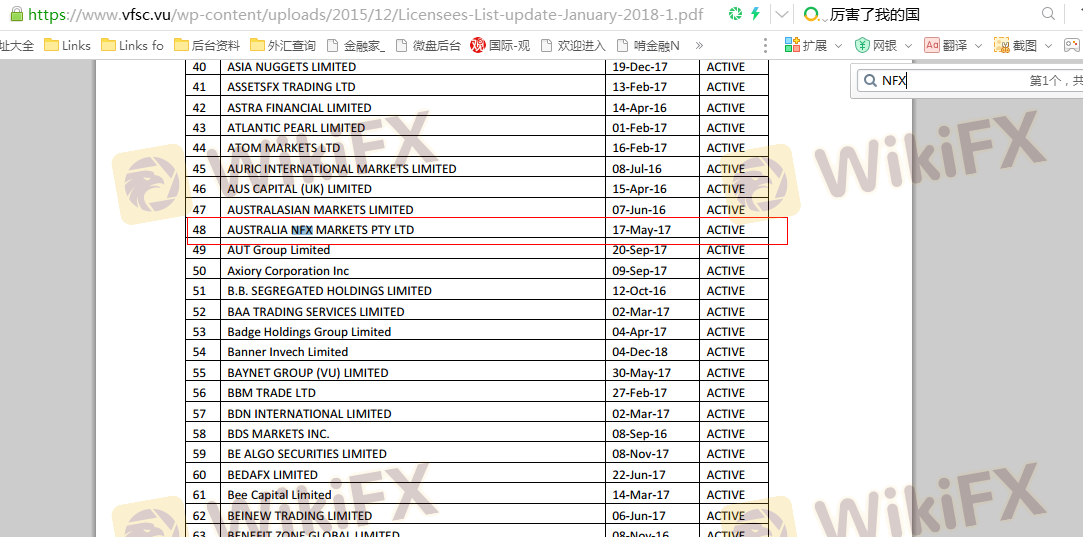The image size is (1083, 537).
Task: Expand the 网银 dropdown arrow
Action: (908, 46)
